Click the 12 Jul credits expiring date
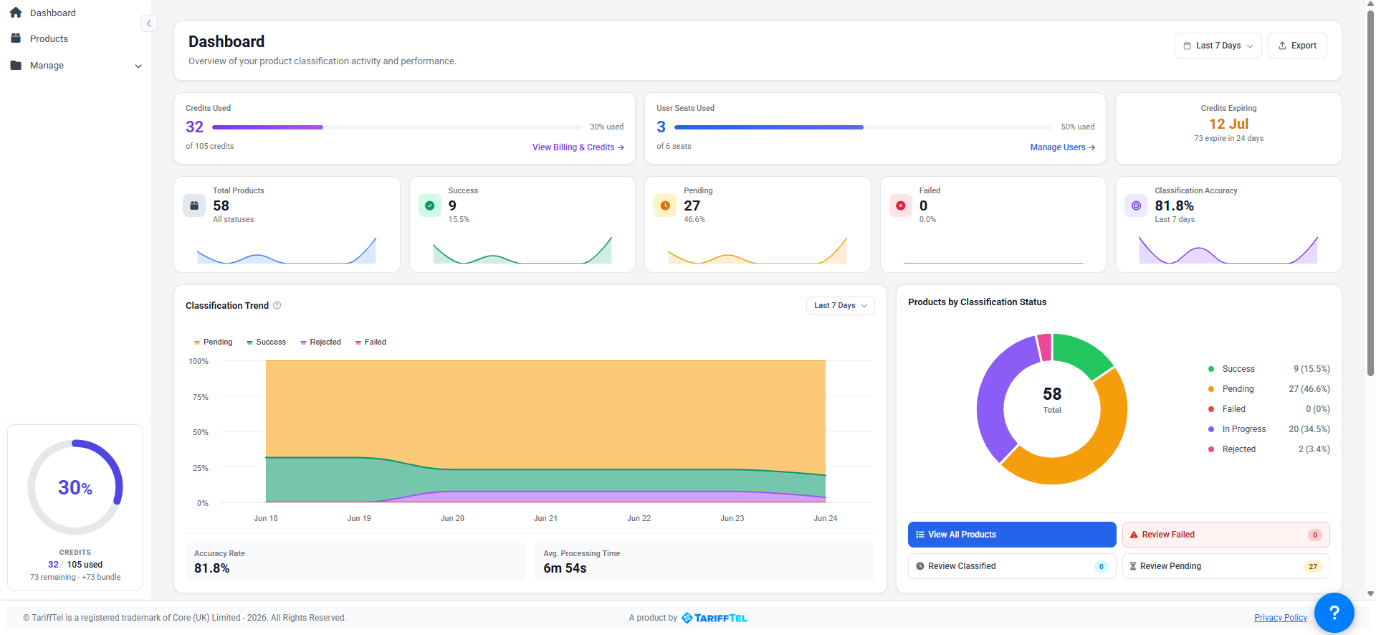 click(1228, 124)
